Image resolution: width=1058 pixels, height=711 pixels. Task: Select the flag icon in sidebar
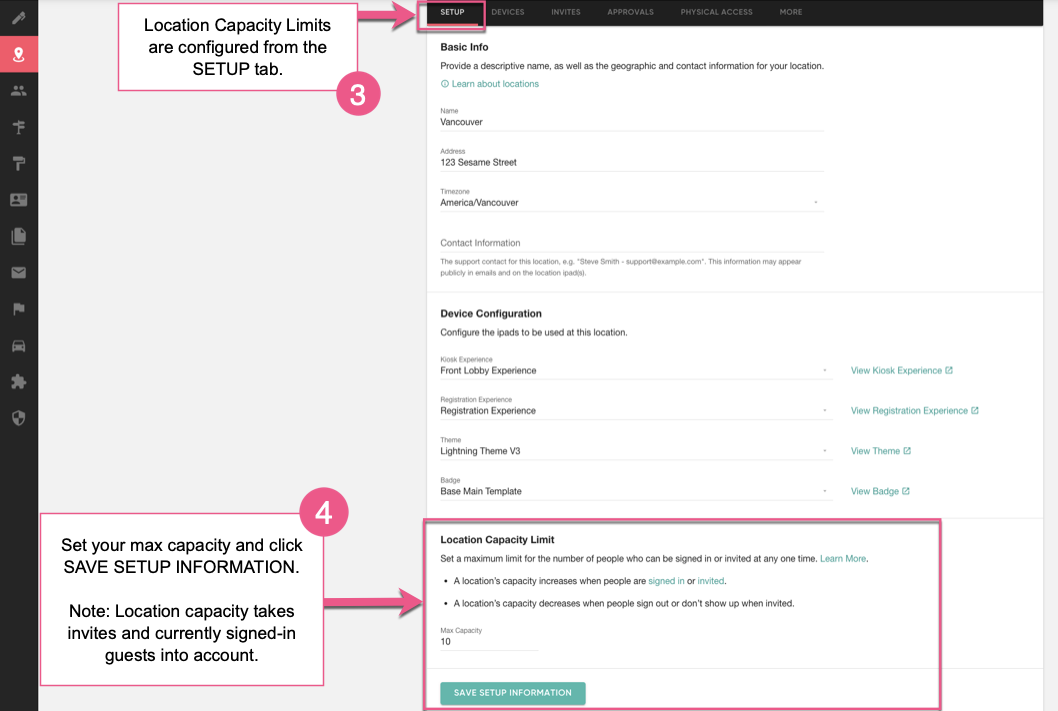click(18, 309)
